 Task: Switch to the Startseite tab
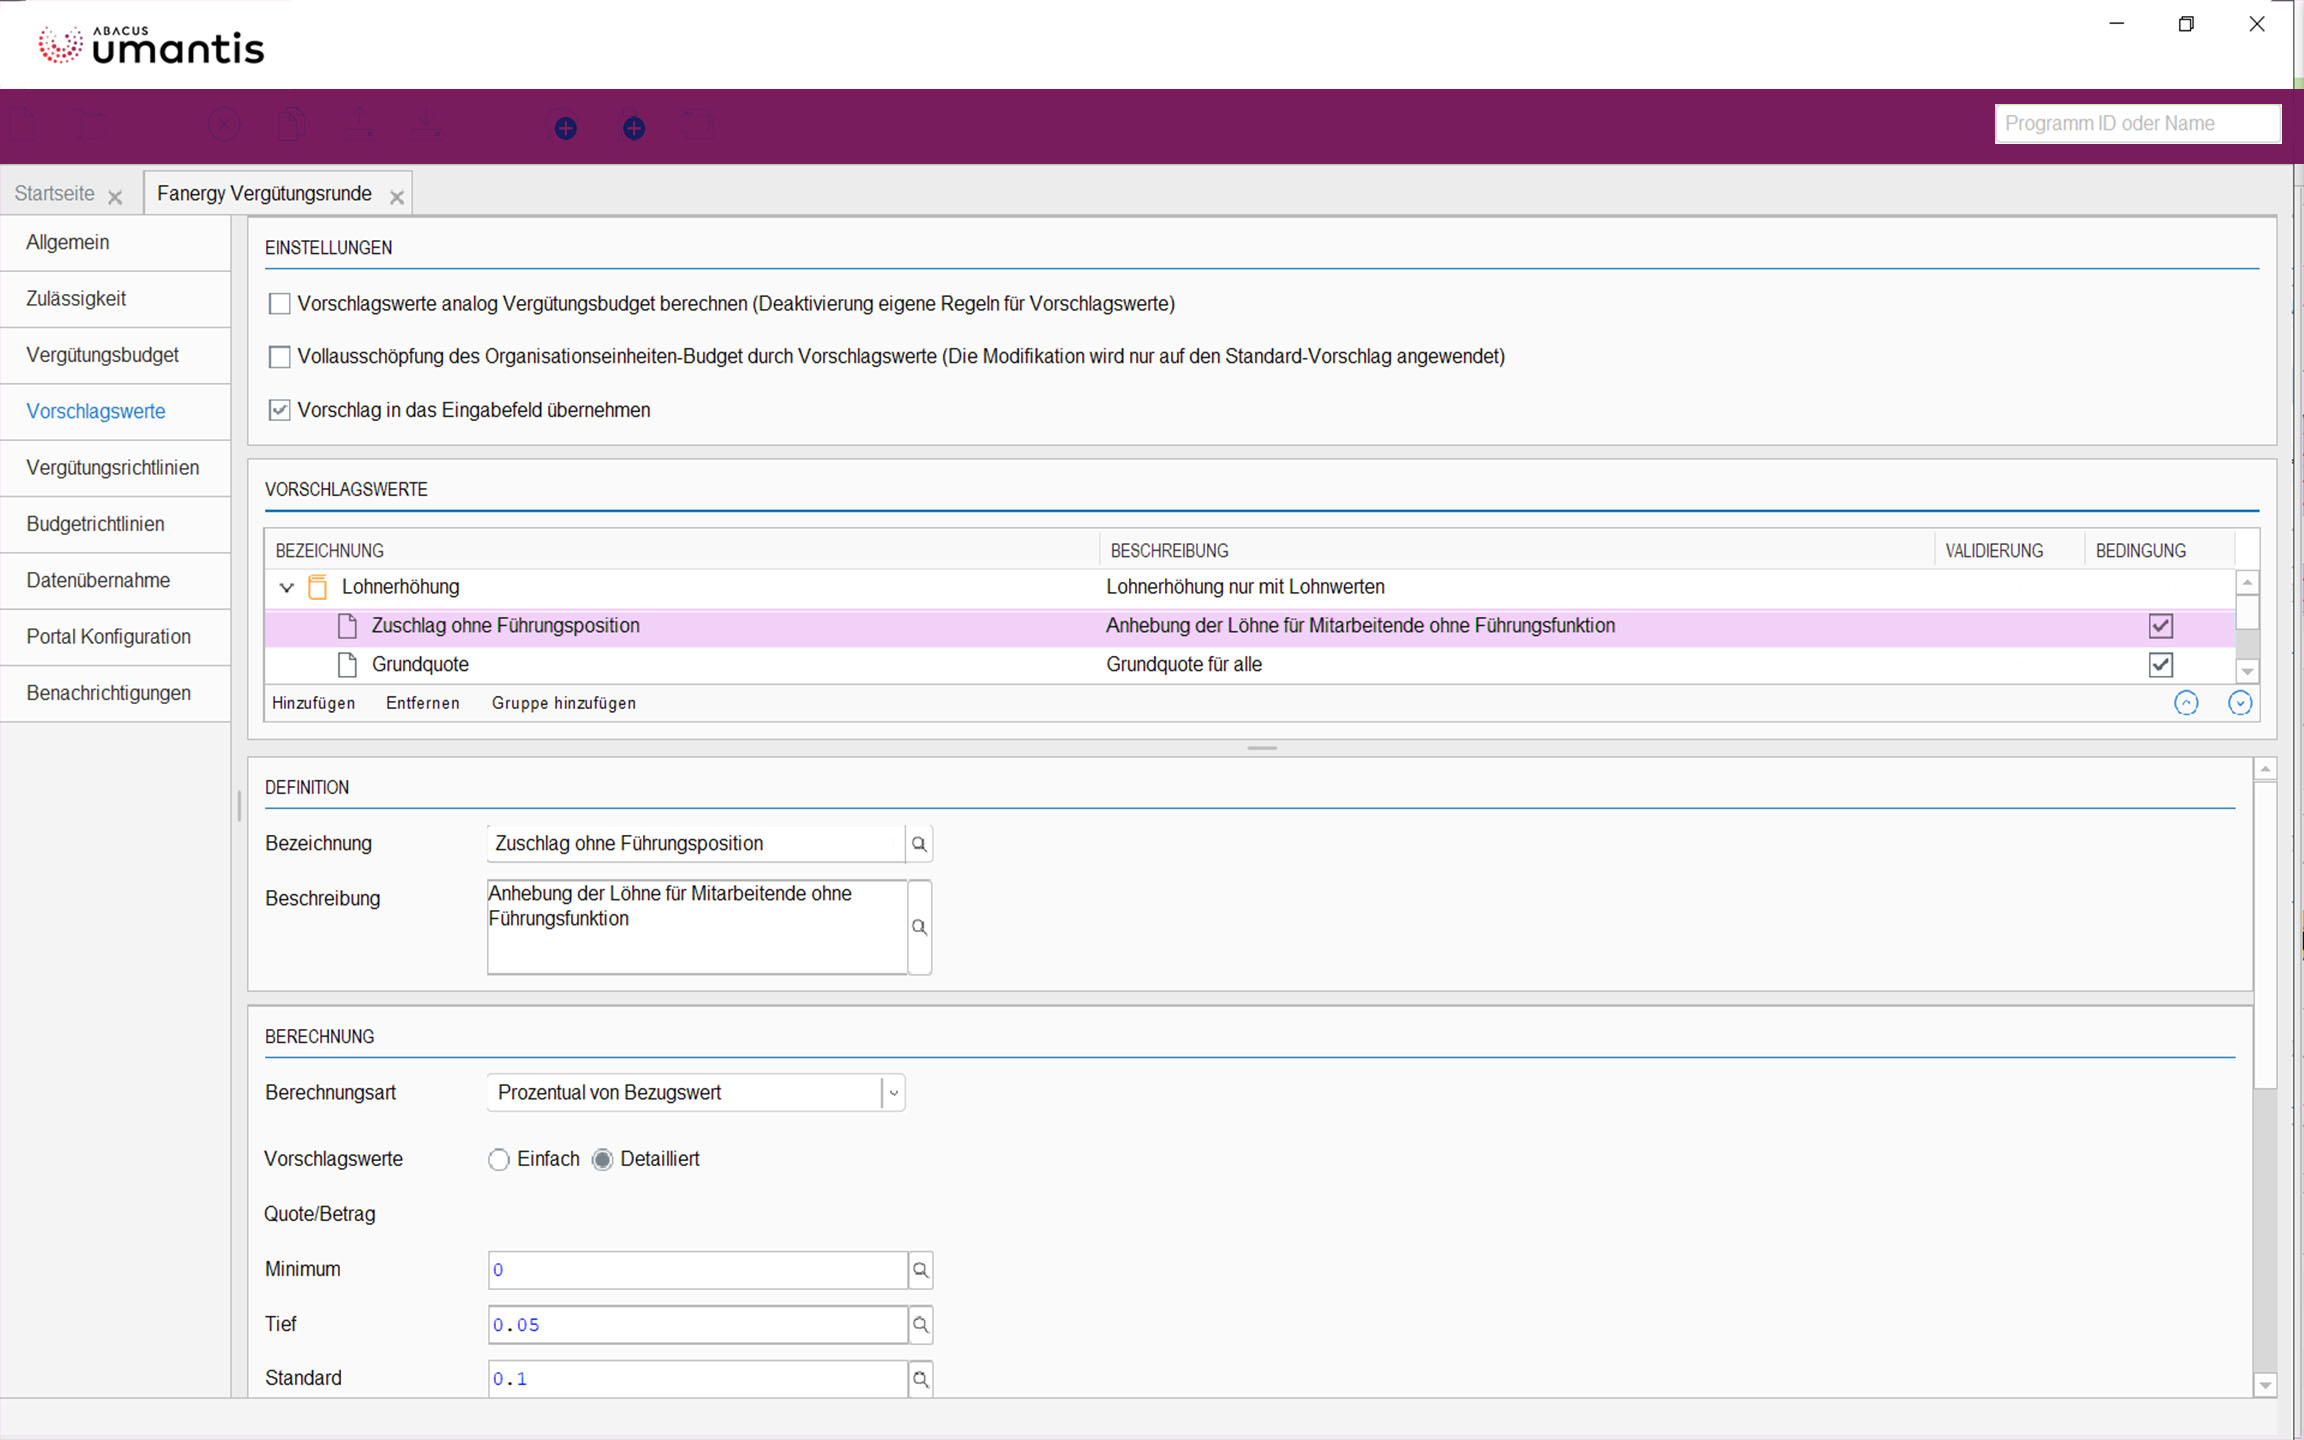55,194
